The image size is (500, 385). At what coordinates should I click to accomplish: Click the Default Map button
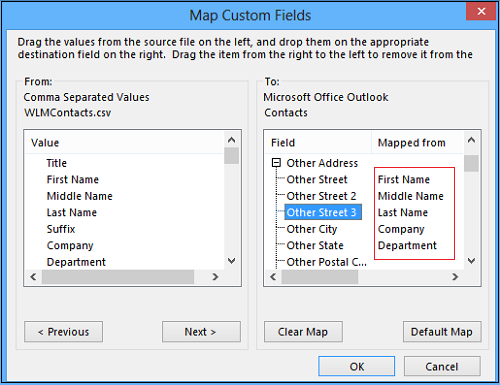(x=442, y=332)
